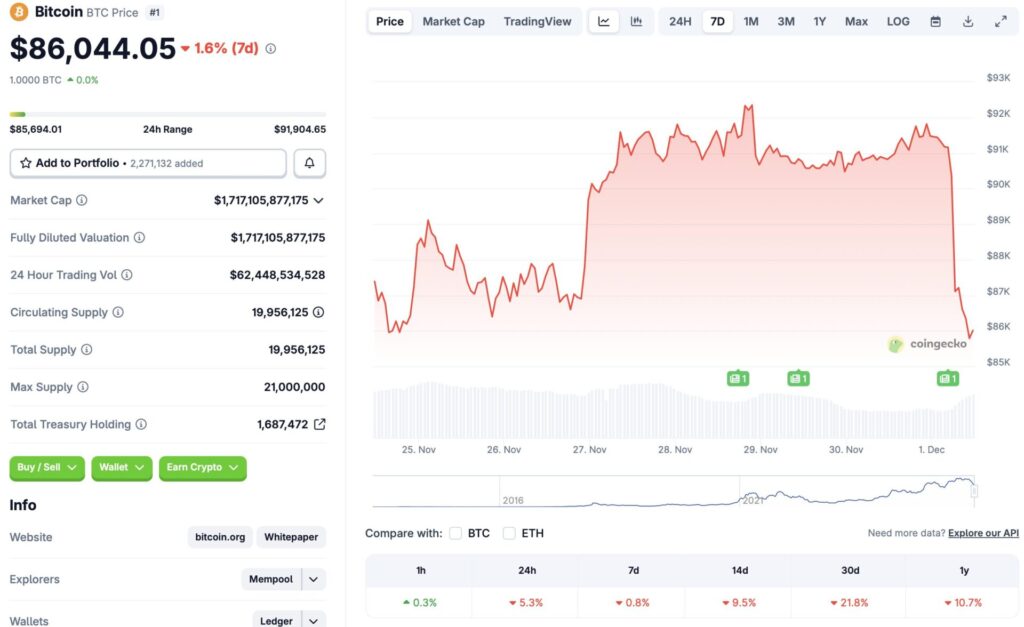Screen dimensions: 1024x627
Task: Toggle LOG scale on the chart
Action: 897,20
